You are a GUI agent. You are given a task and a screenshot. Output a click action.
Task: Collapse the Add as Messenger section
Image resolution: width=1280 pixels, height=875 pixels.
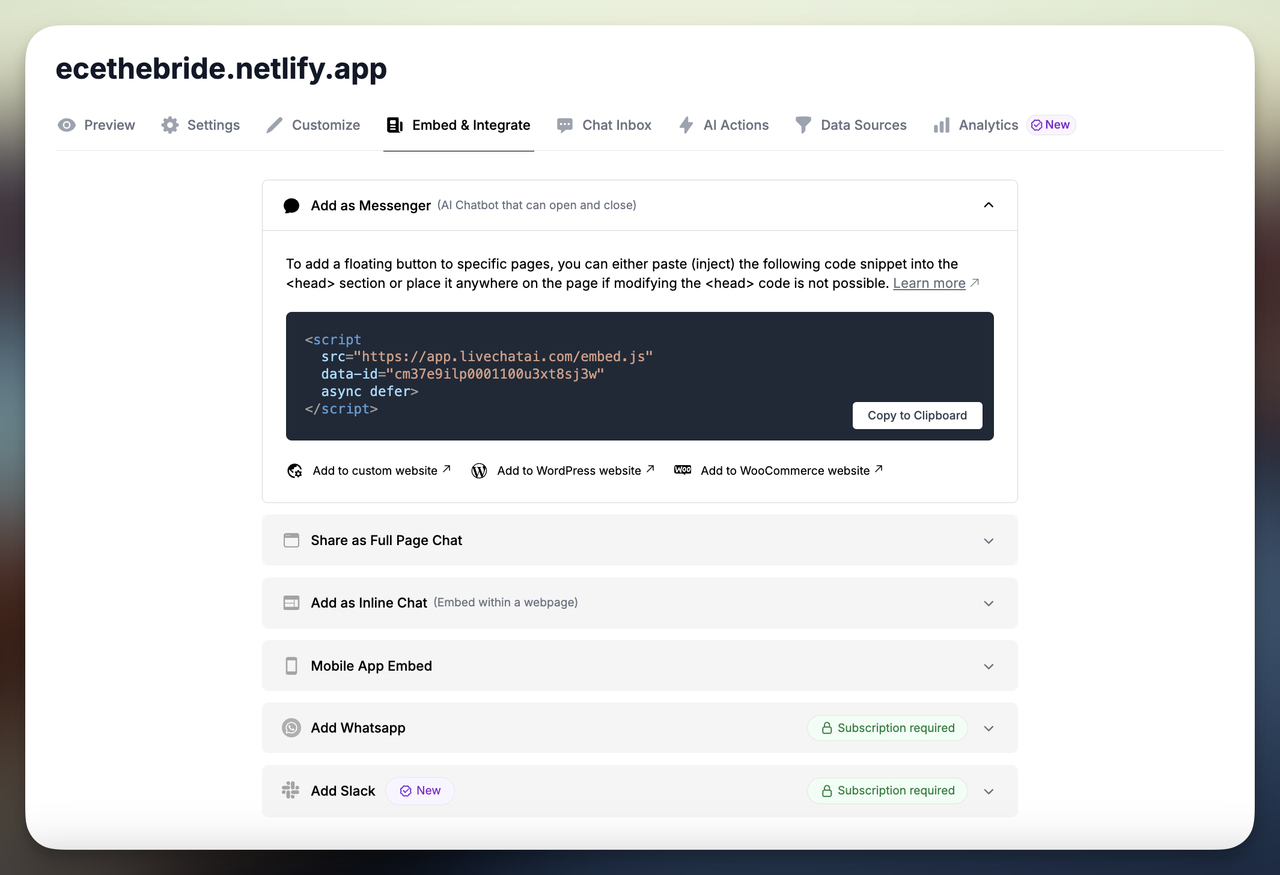(988, 205)
